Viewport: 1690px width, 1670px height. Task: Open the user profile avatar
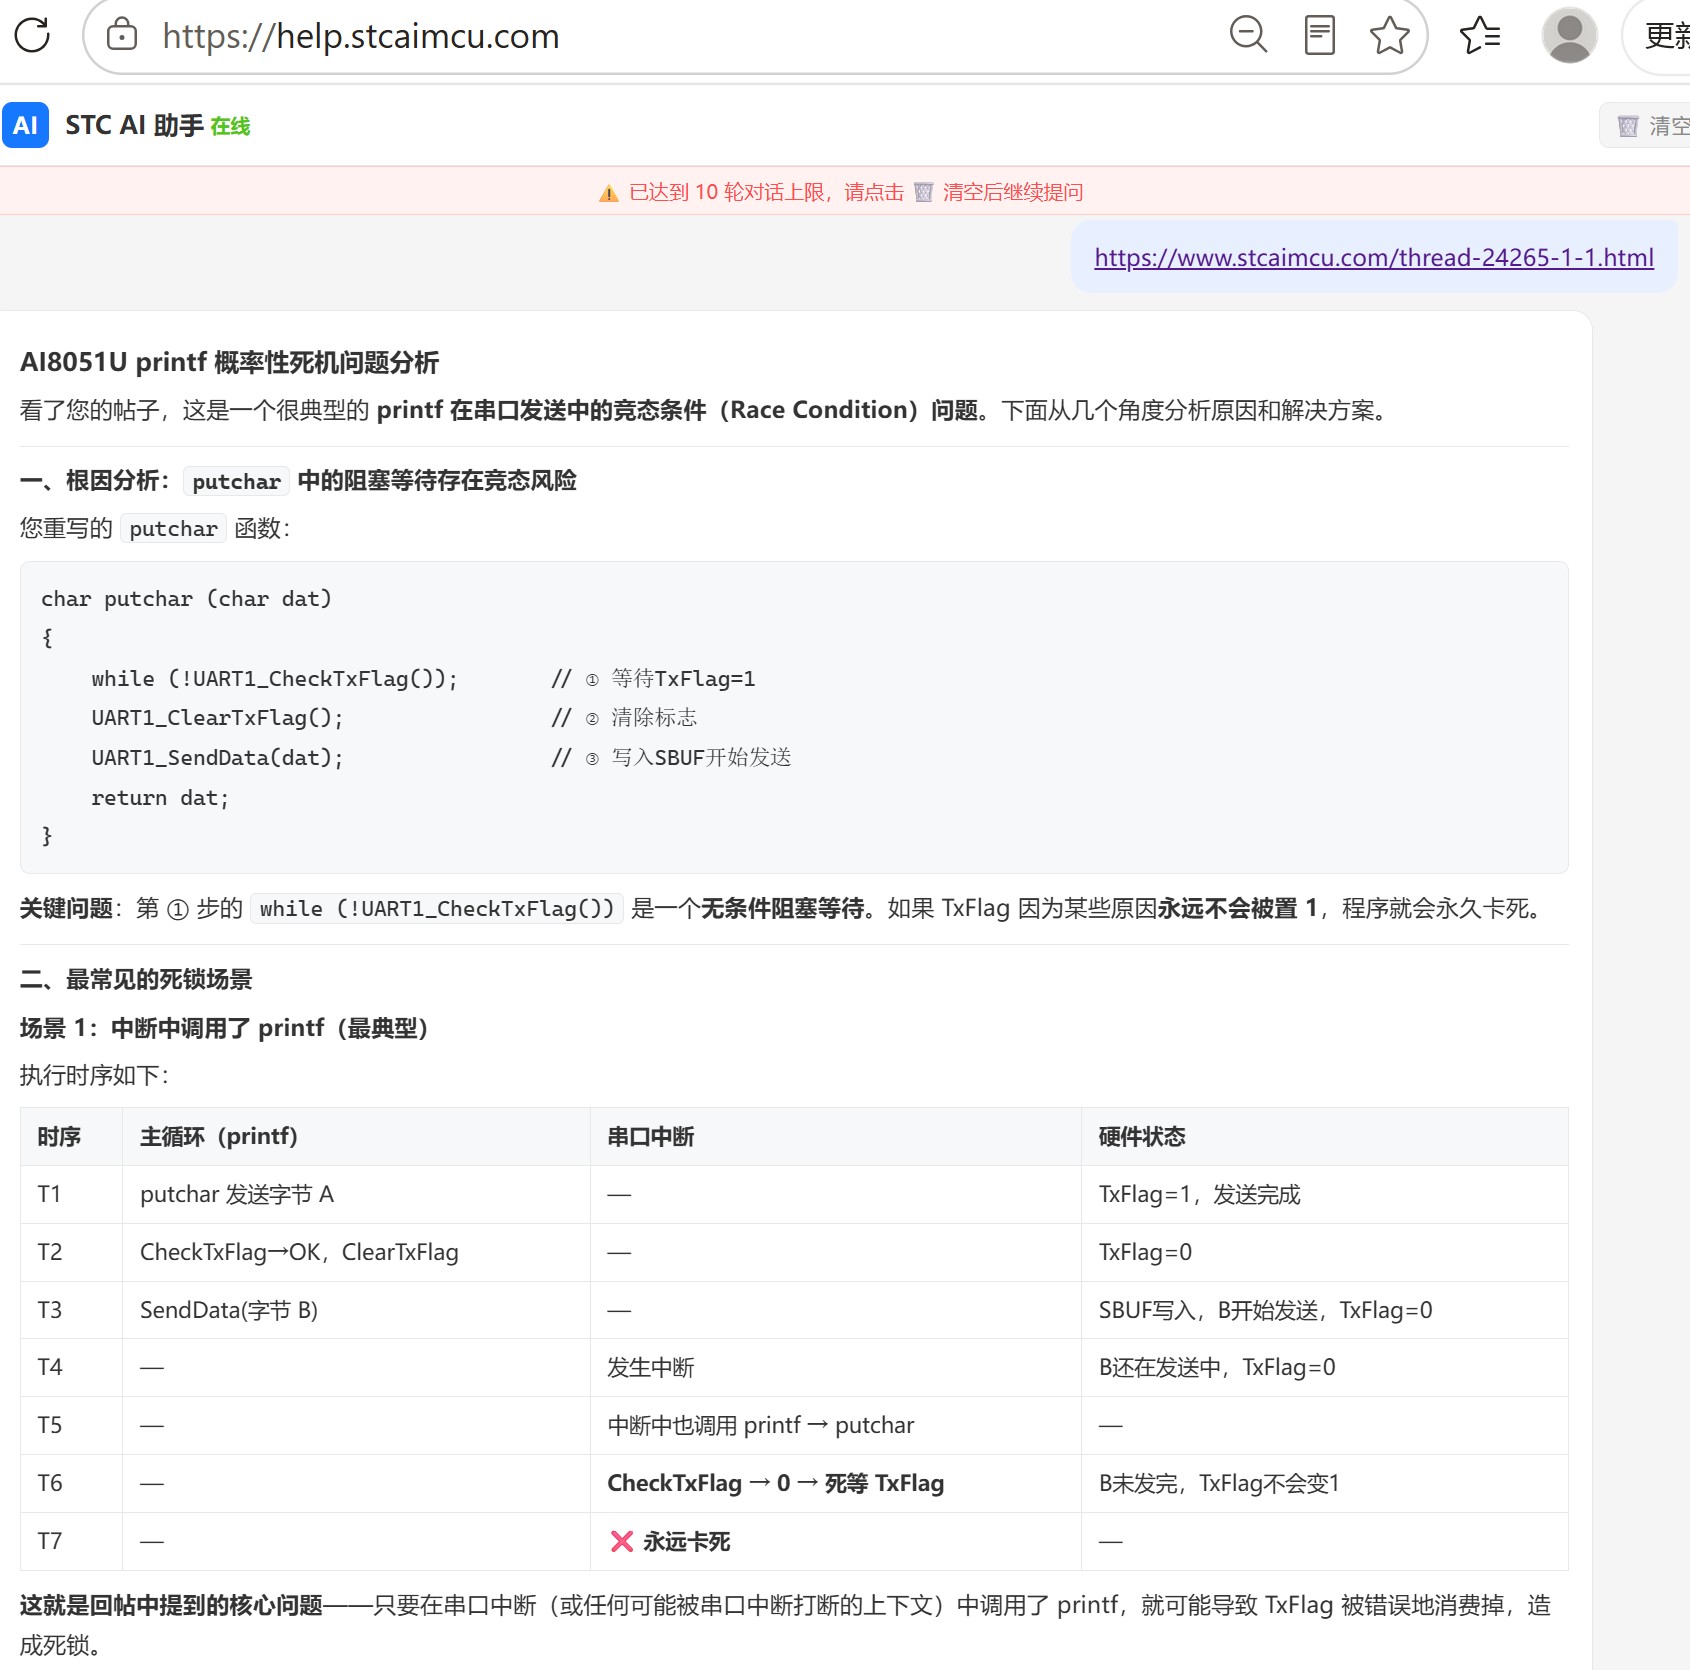click(x=1569, y=35)
